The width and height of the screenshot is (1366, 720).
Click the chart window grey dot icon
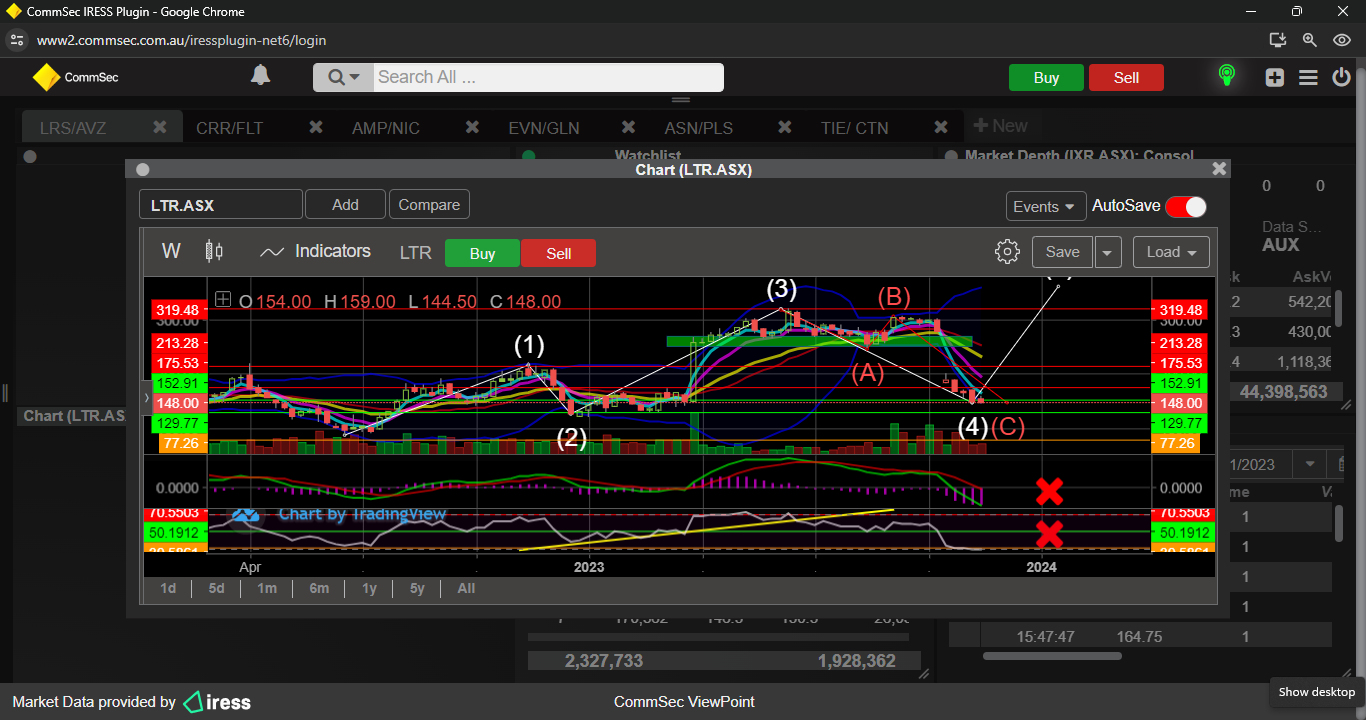[142, 170]
